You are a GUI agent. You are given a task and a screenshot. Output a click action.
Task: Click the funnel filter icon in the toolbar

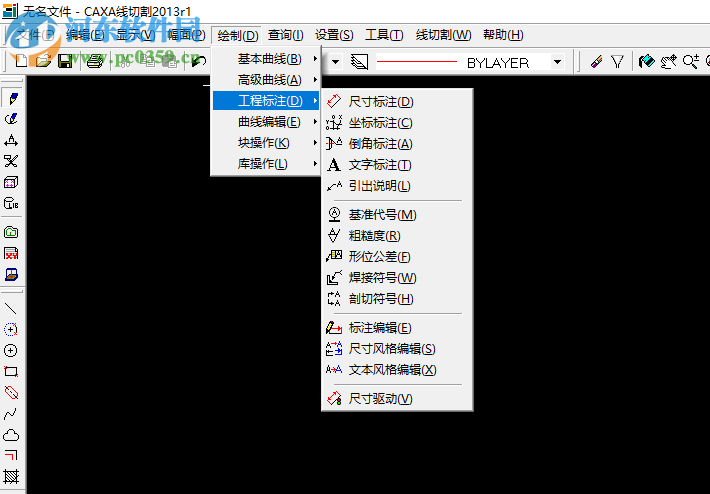click(x=617, y=62)
